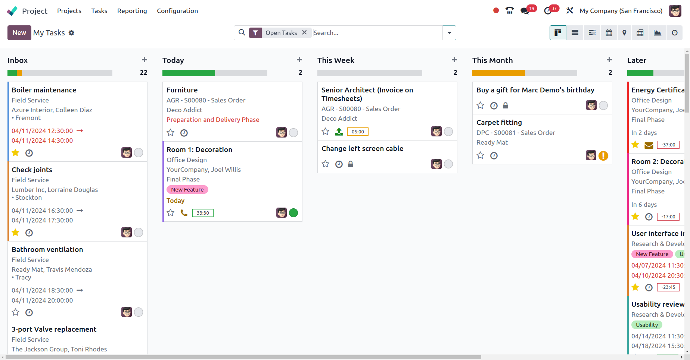Click envelope activity on Energy Certificate card

pos(649,145)
